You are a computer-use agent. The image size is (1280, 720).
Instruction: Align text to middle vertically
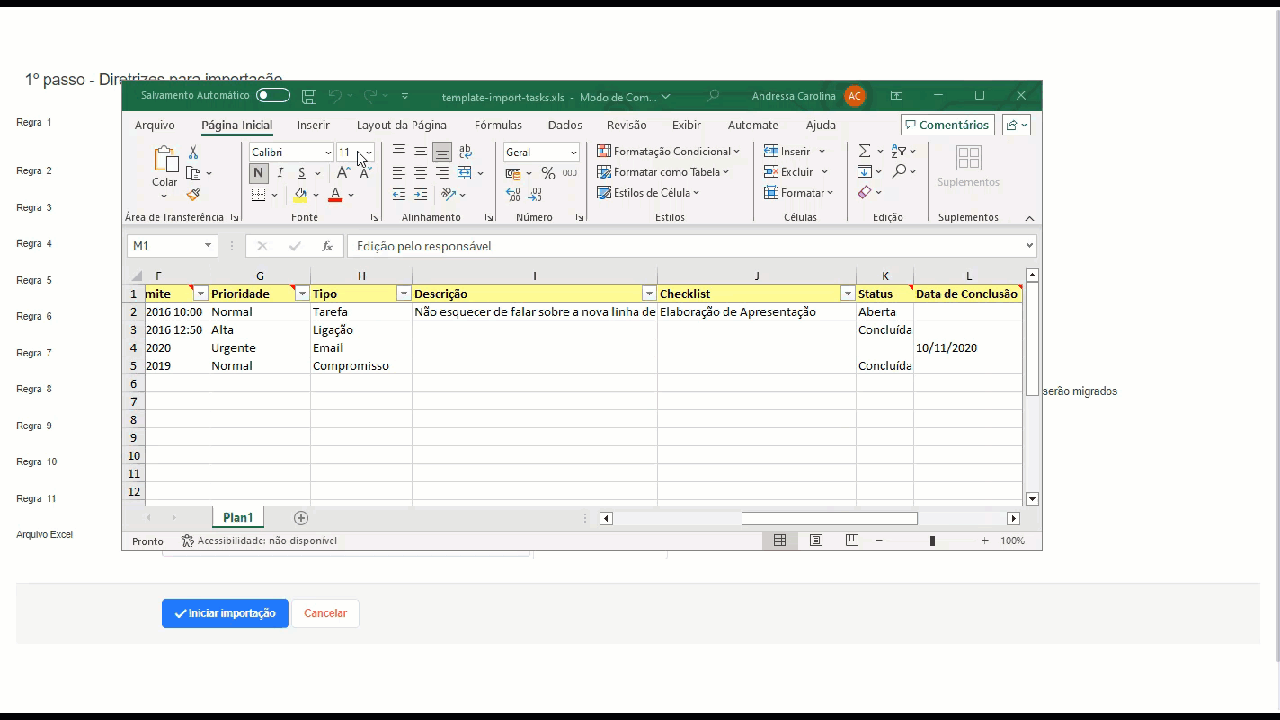pos(420,152)
